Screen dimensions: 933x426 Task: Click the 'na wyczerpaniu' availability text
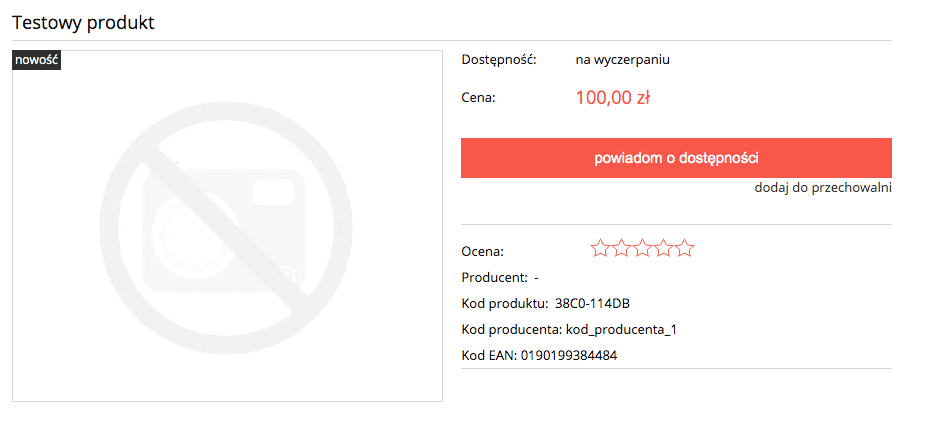[x=623, y=60]
